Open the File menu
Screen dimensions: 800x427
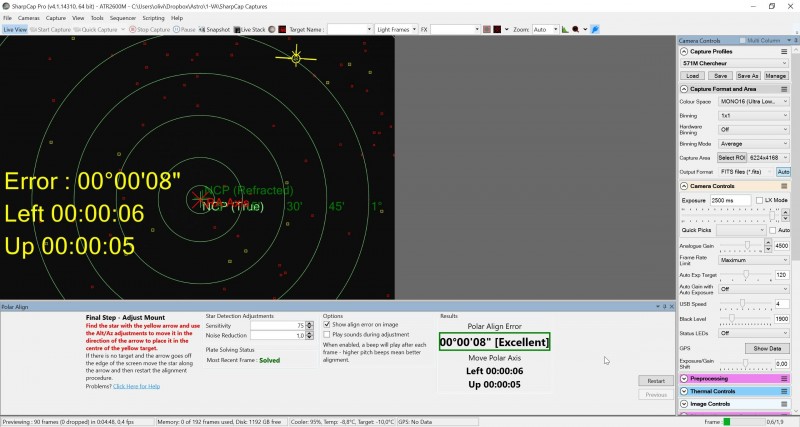tap(8, 18)
